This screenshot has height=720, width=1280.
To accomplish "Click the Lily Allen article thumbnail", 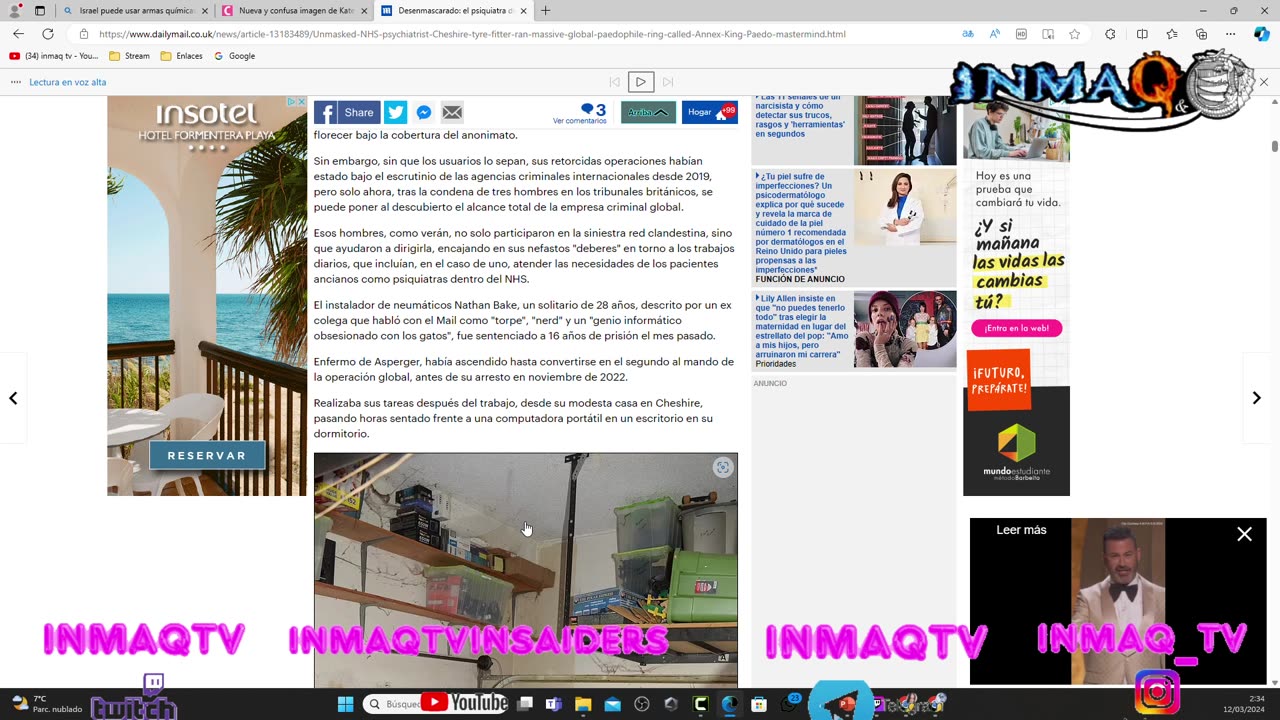I will (x=905, y=329).
